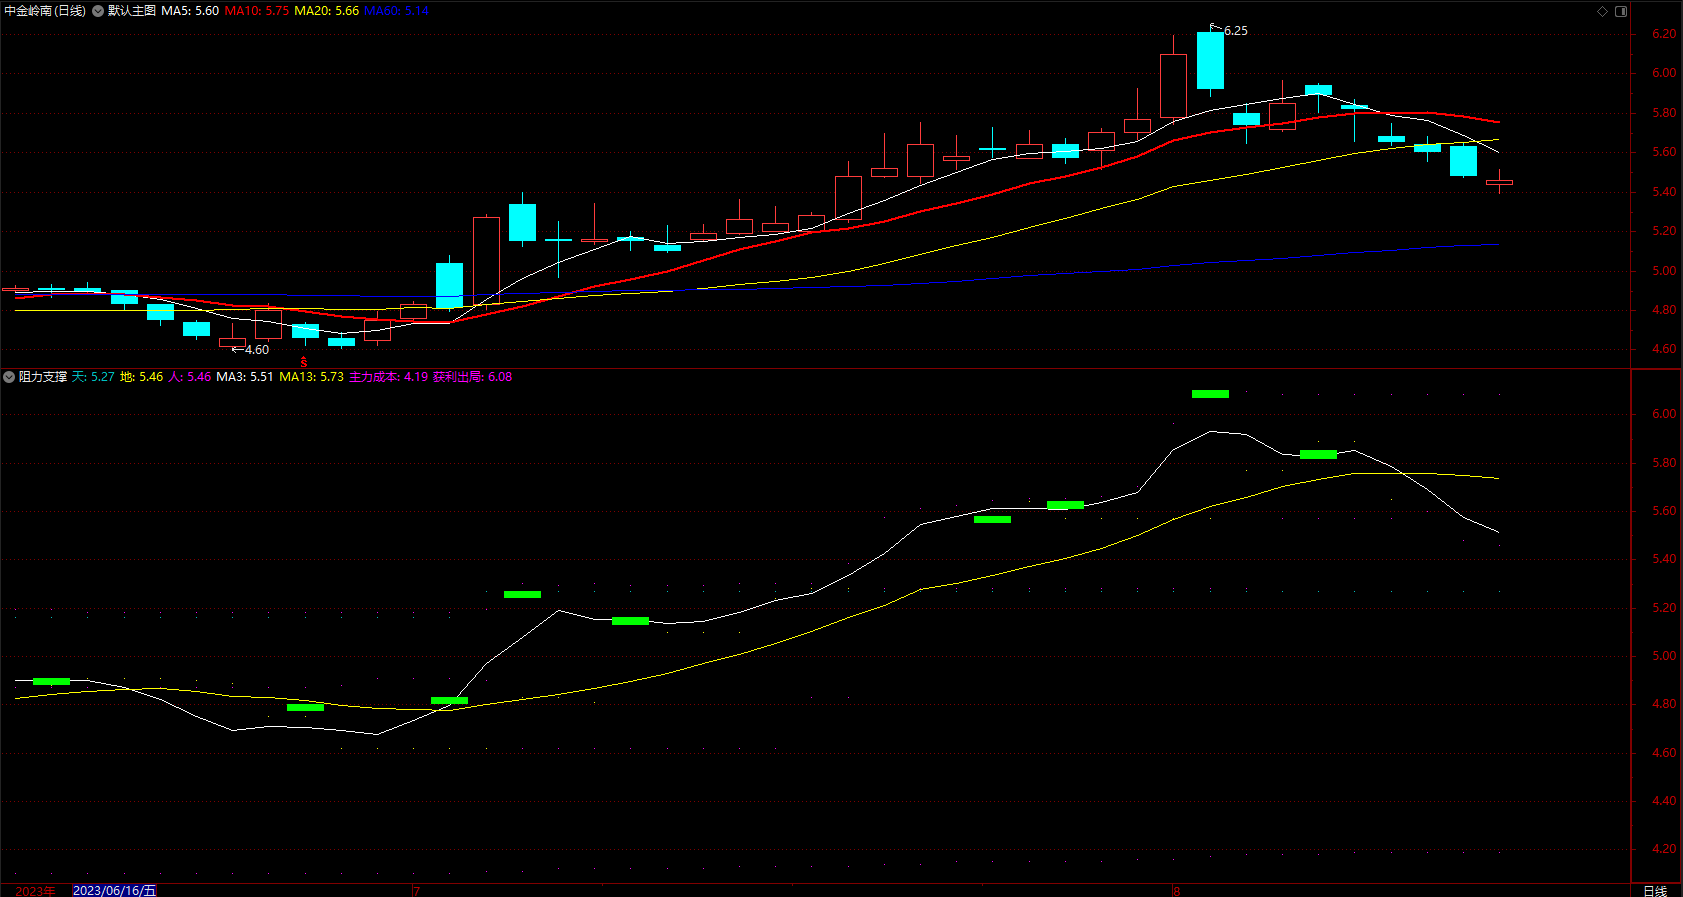
Task: Click the red MA10: 5.75 label
Action: (257, 11)
